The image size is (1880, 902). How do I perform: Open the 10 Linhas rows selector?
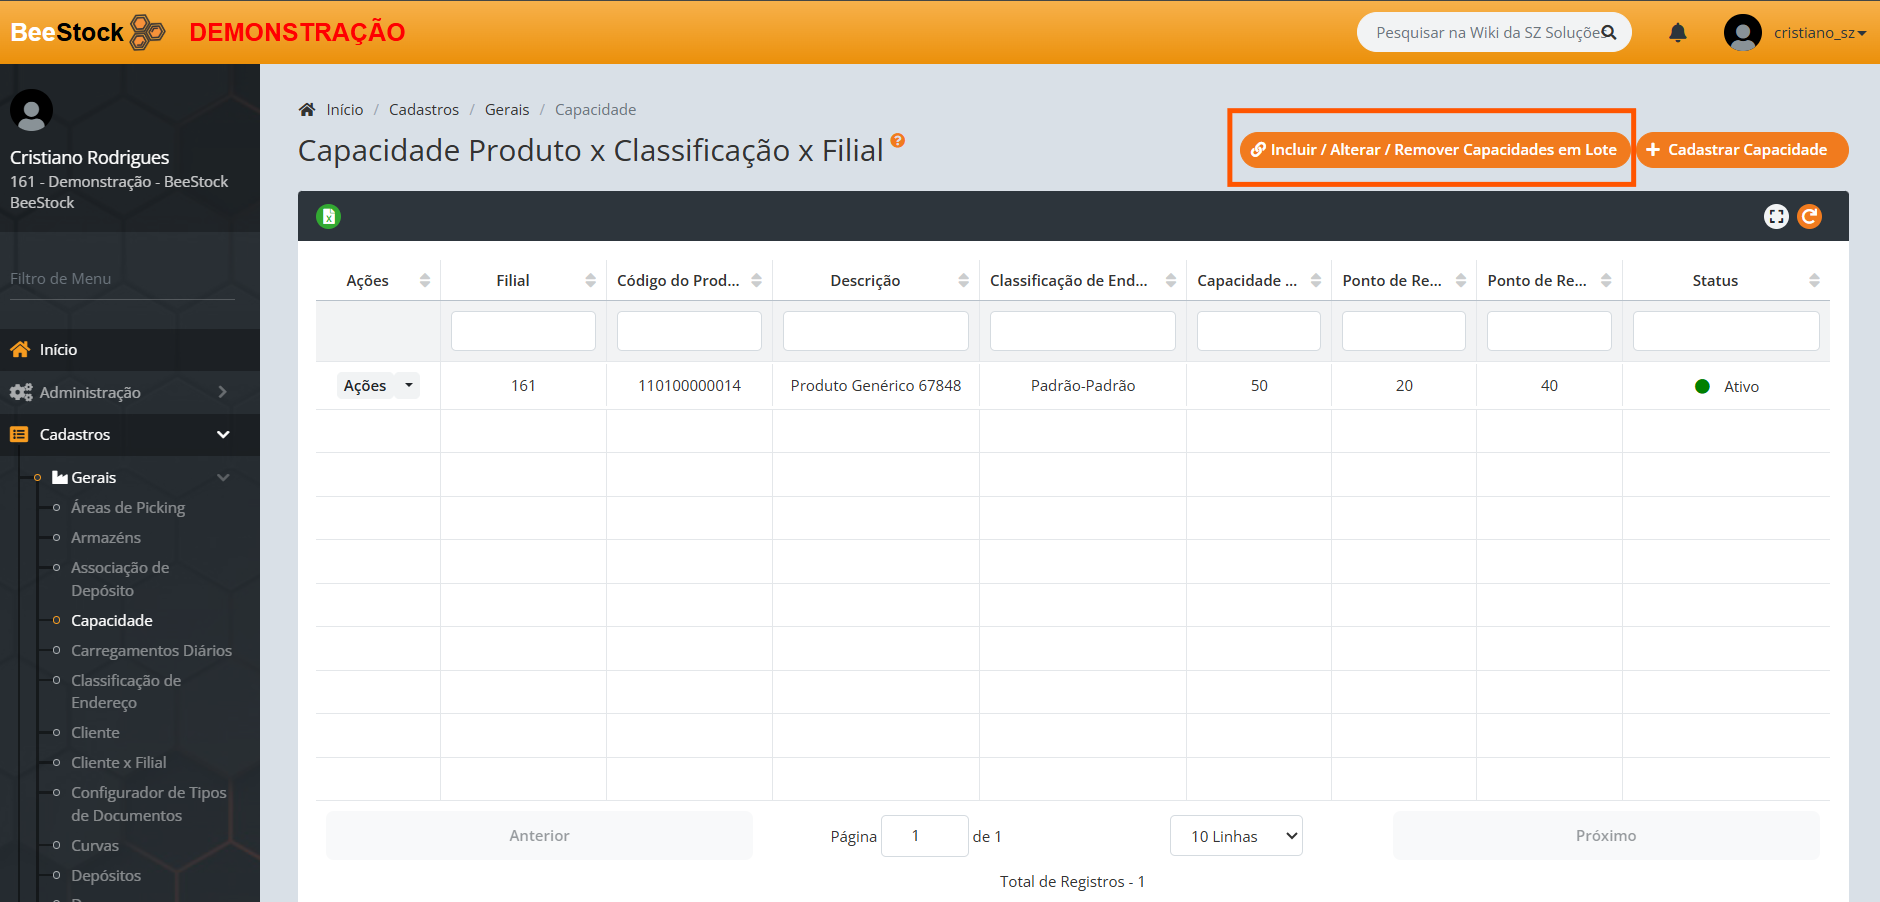pos(1236,836)
